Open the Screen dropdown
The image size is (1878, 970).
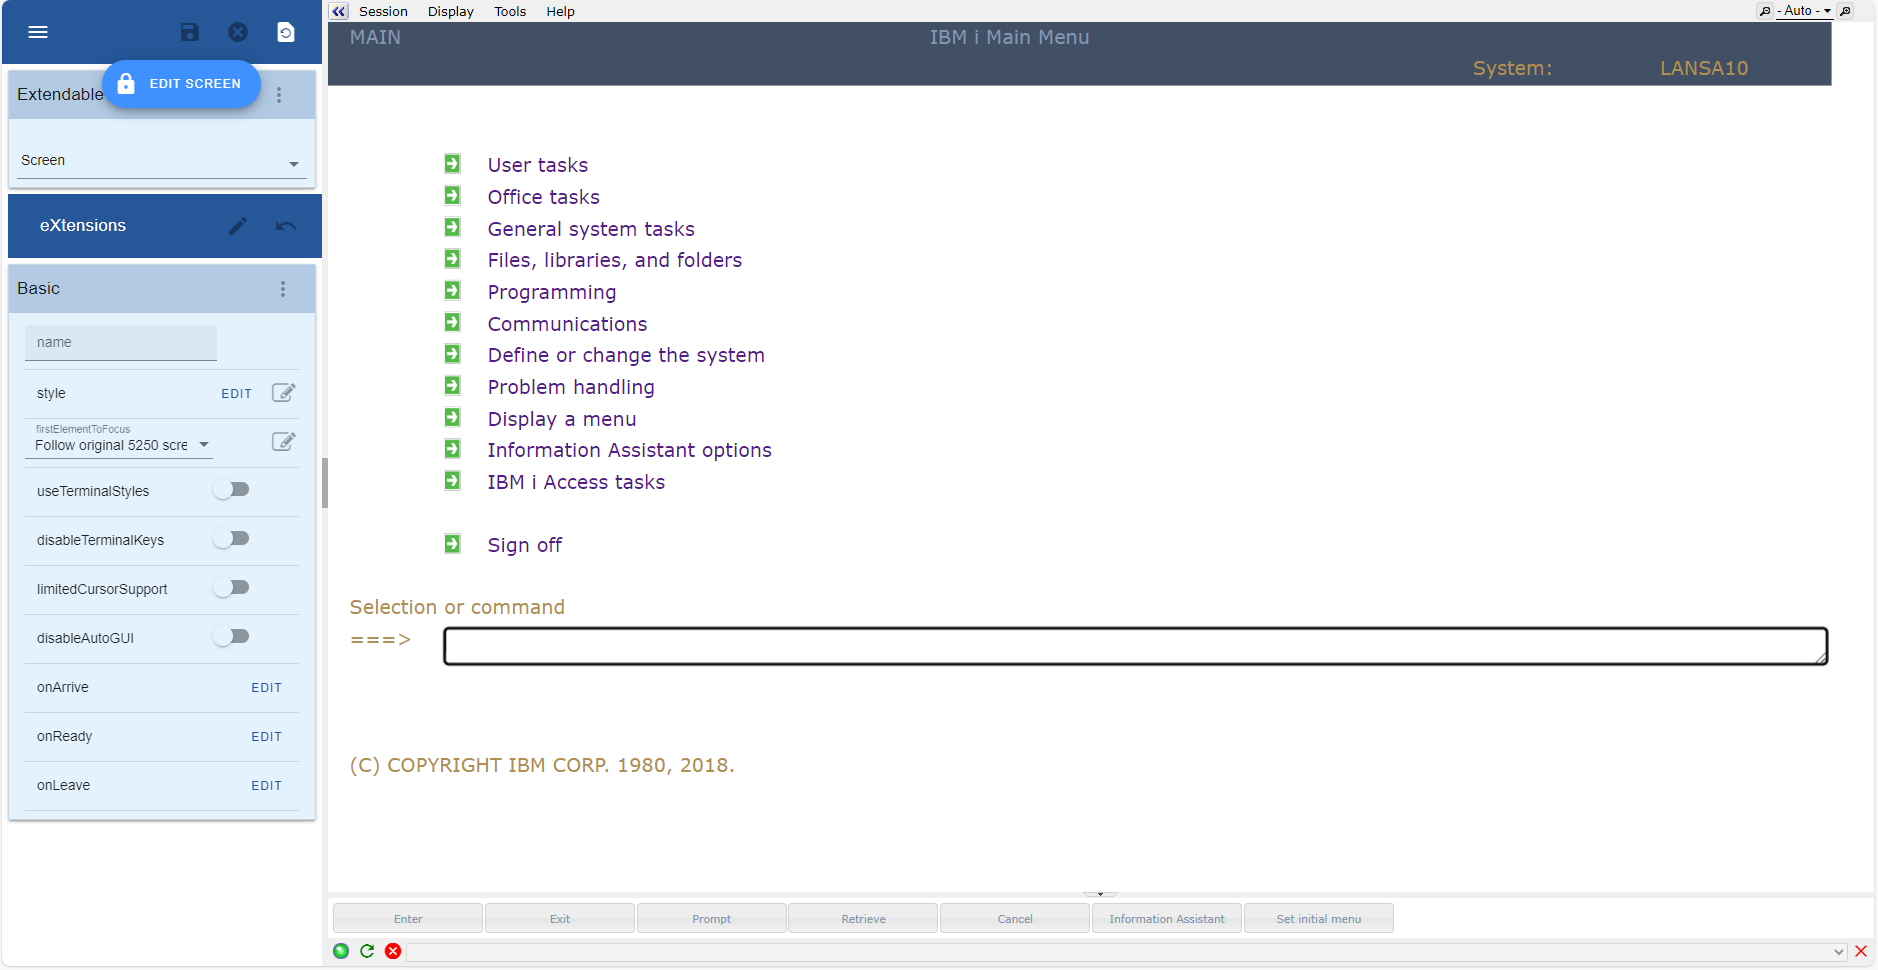click(160, 161)
